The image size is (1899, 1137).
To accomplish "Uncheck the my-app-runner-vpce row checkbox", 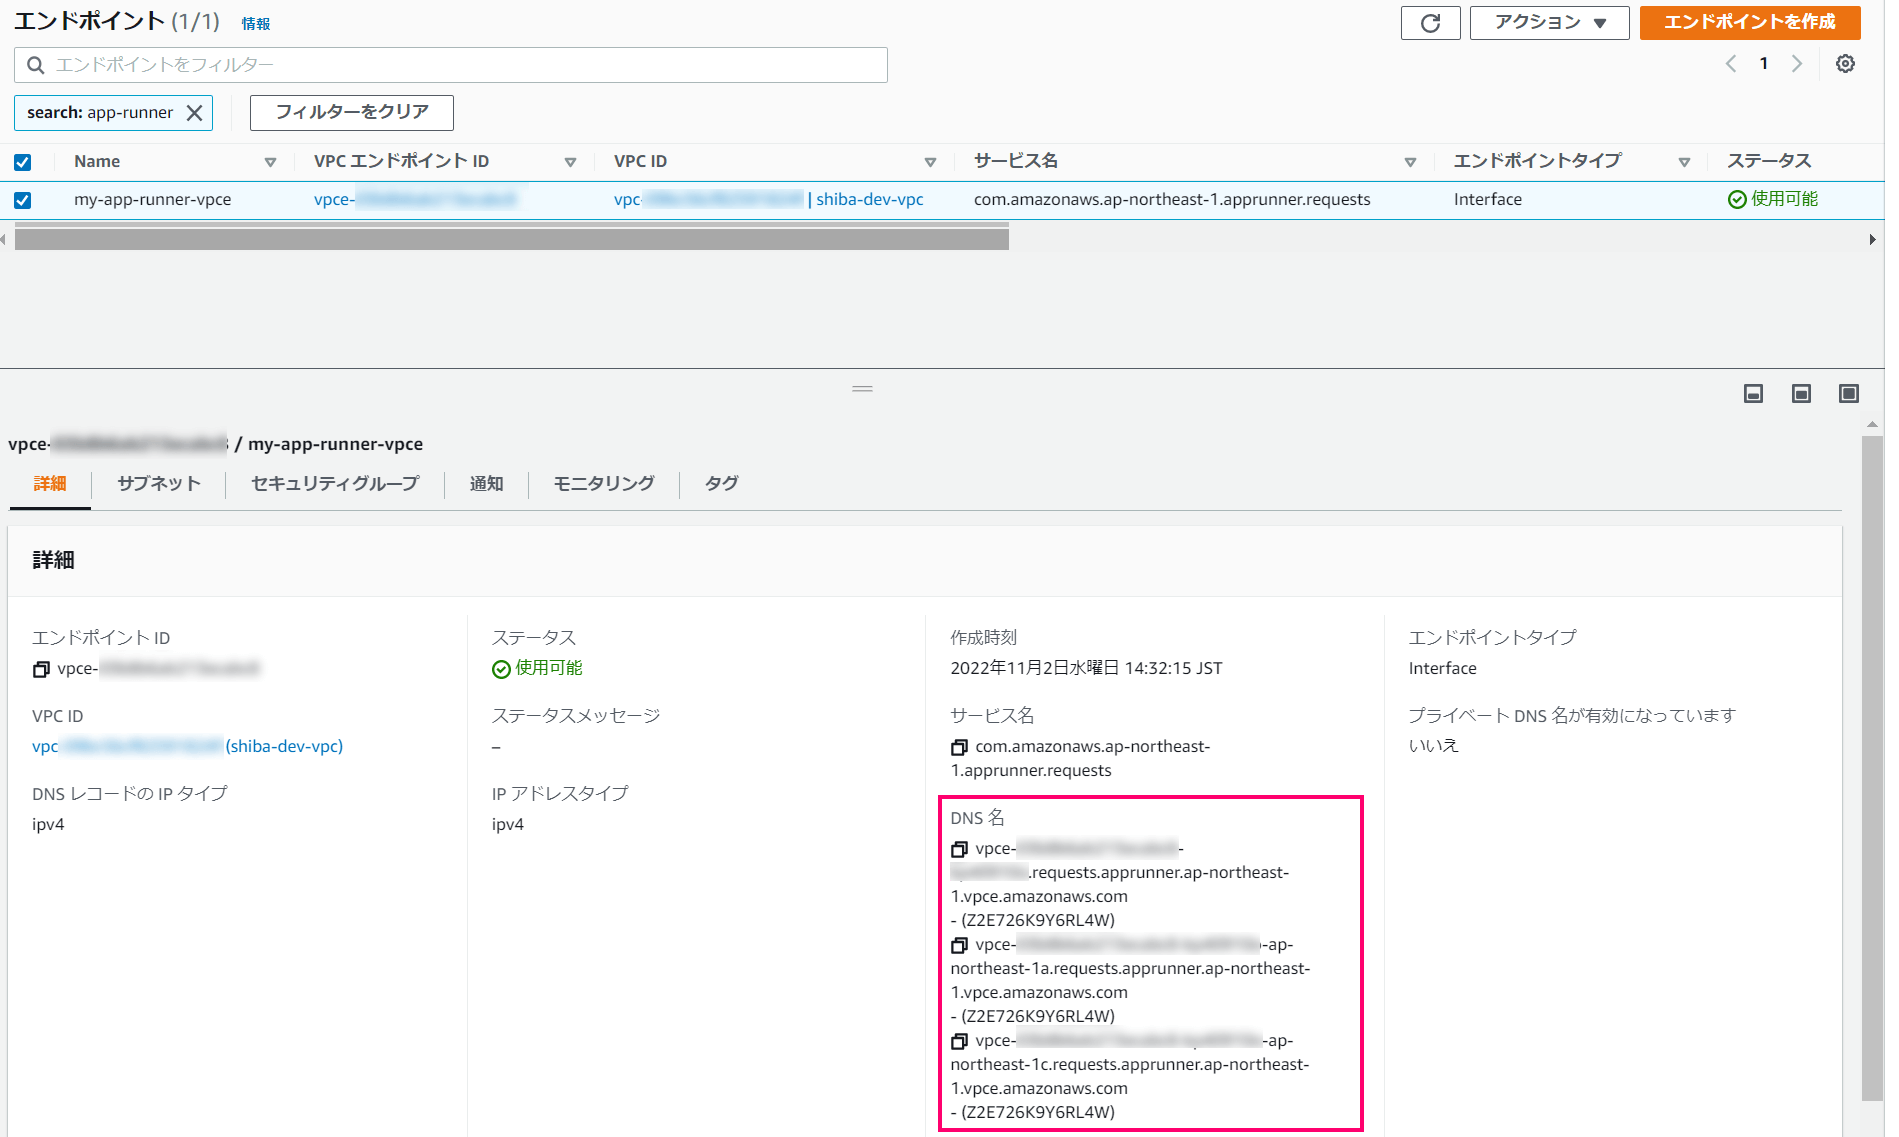I will (x=23, y=200).
